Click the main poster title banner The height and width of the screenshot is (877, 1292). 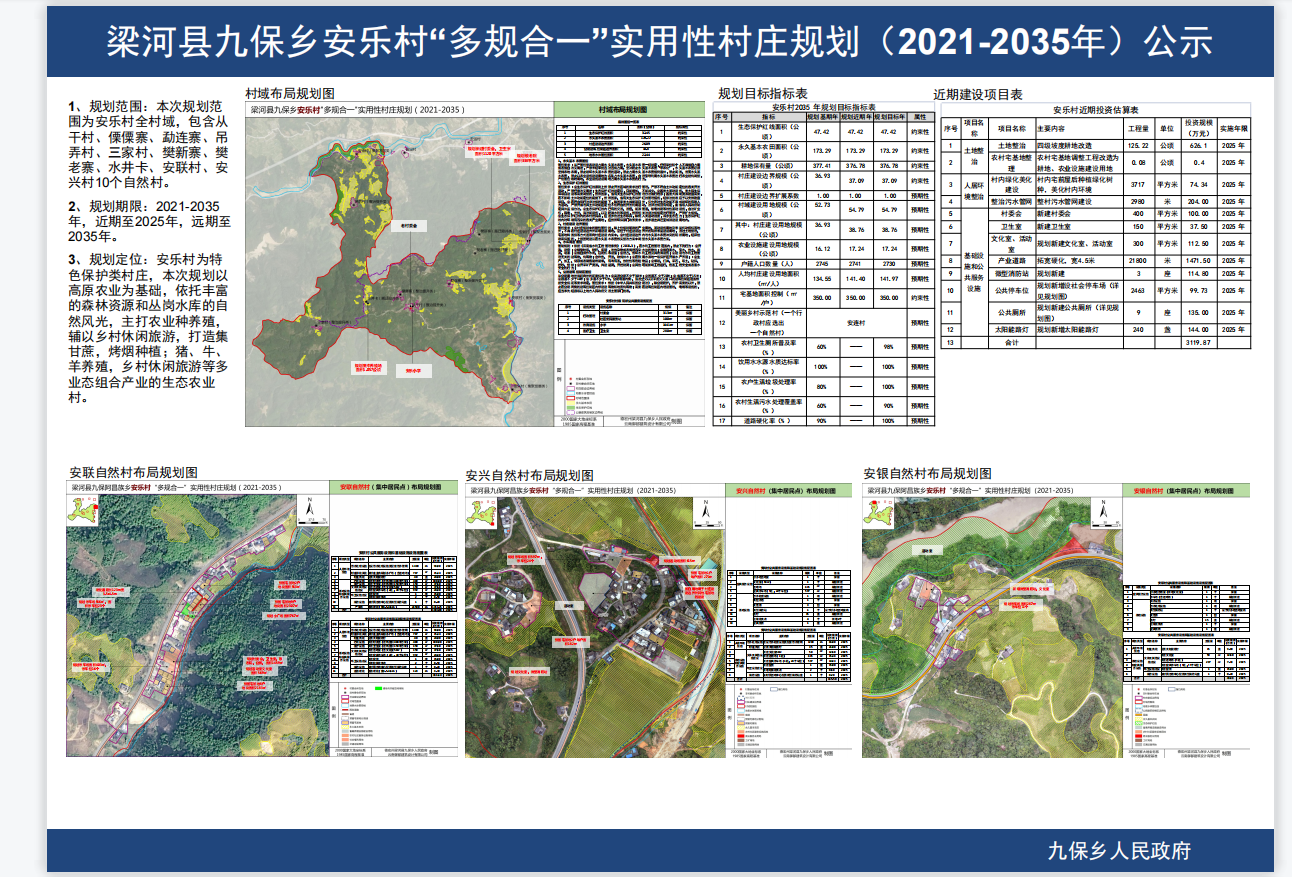(659, 42)
